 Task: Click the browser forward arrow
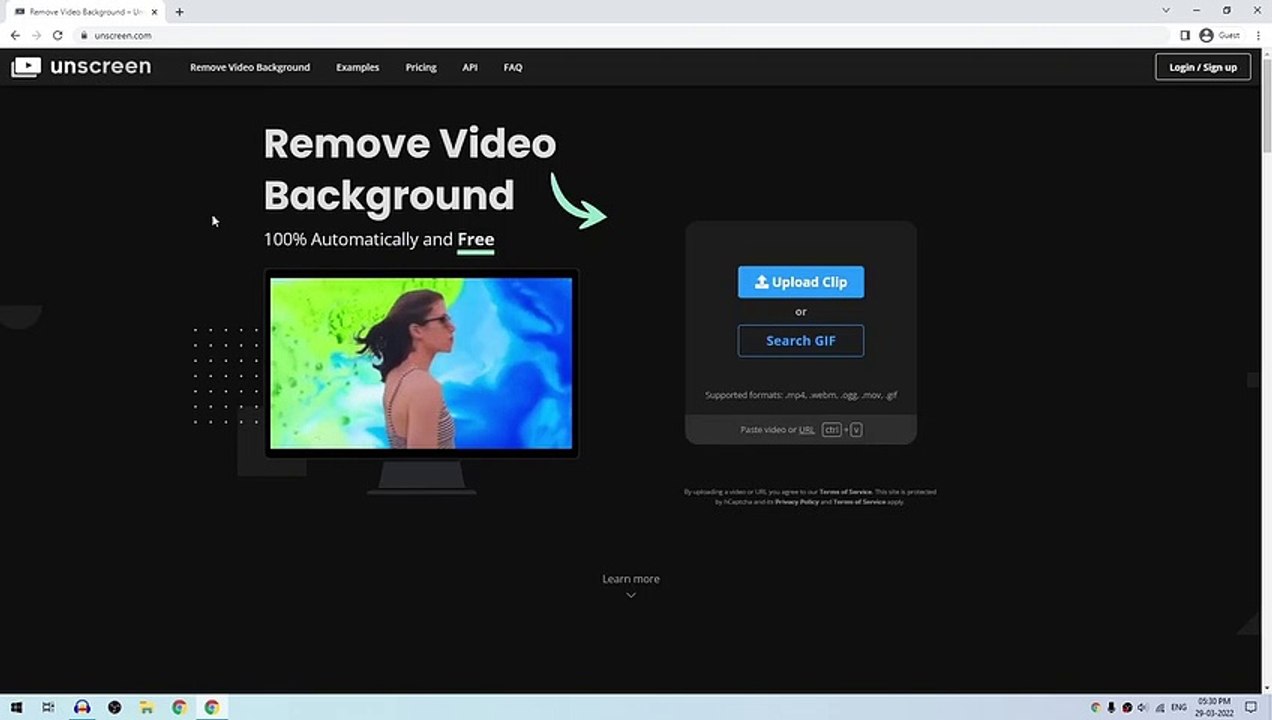coord(37,35)
